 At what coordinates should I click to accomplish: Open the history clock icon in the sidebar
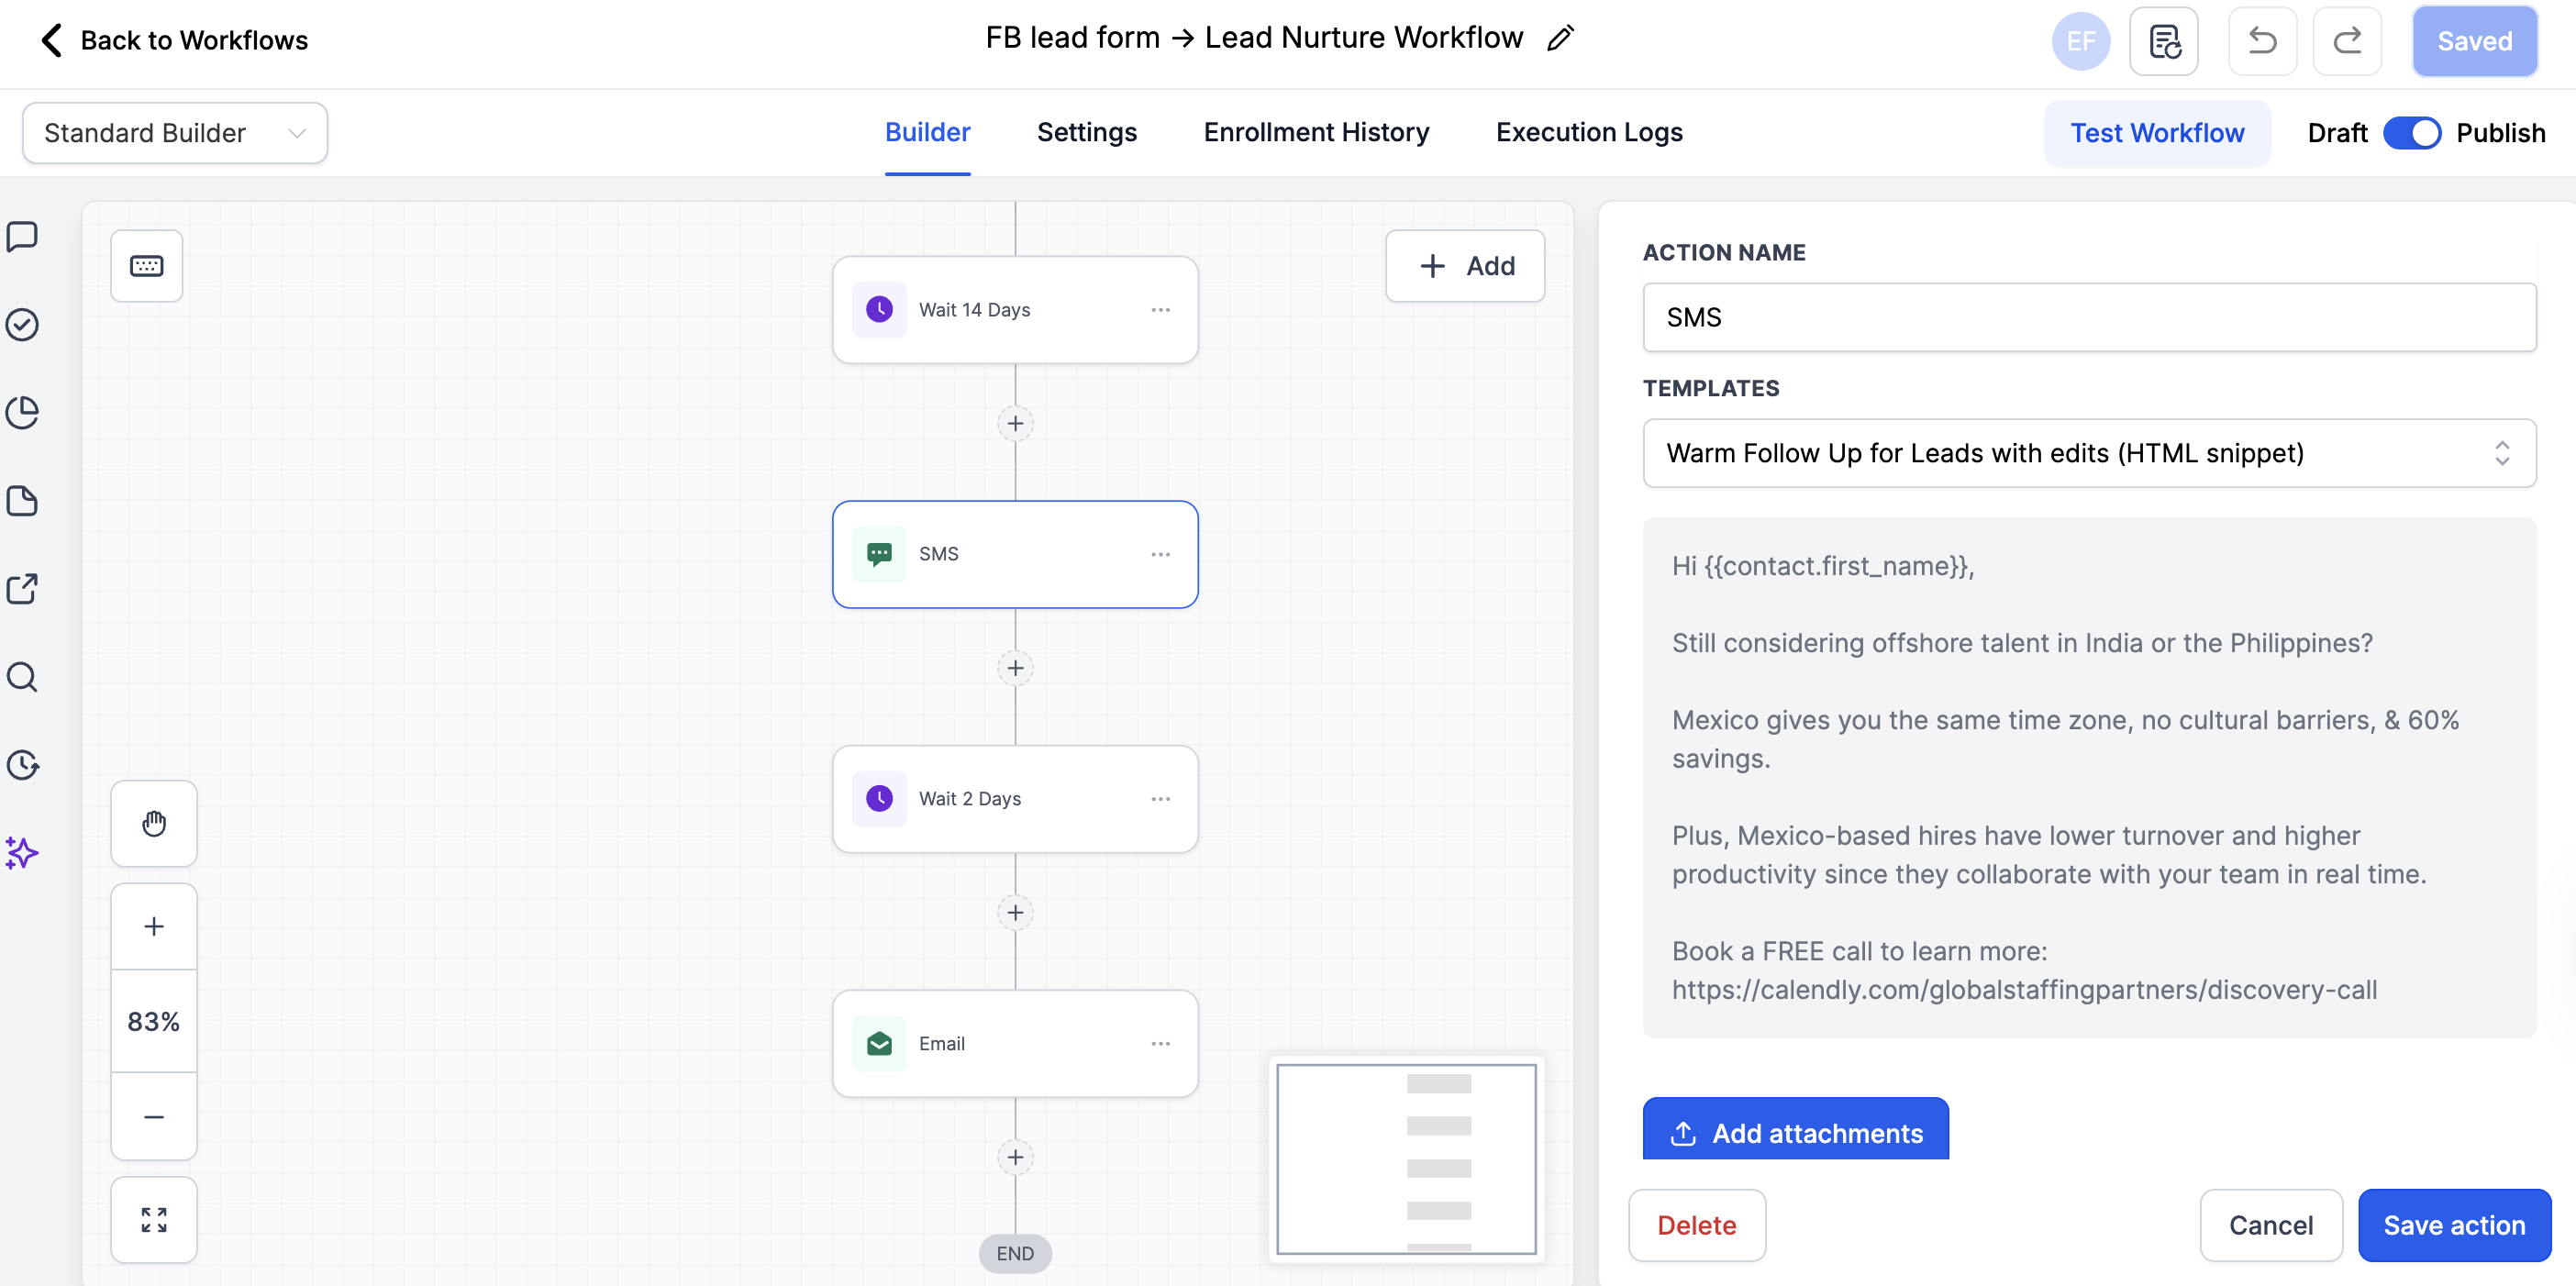22,765
